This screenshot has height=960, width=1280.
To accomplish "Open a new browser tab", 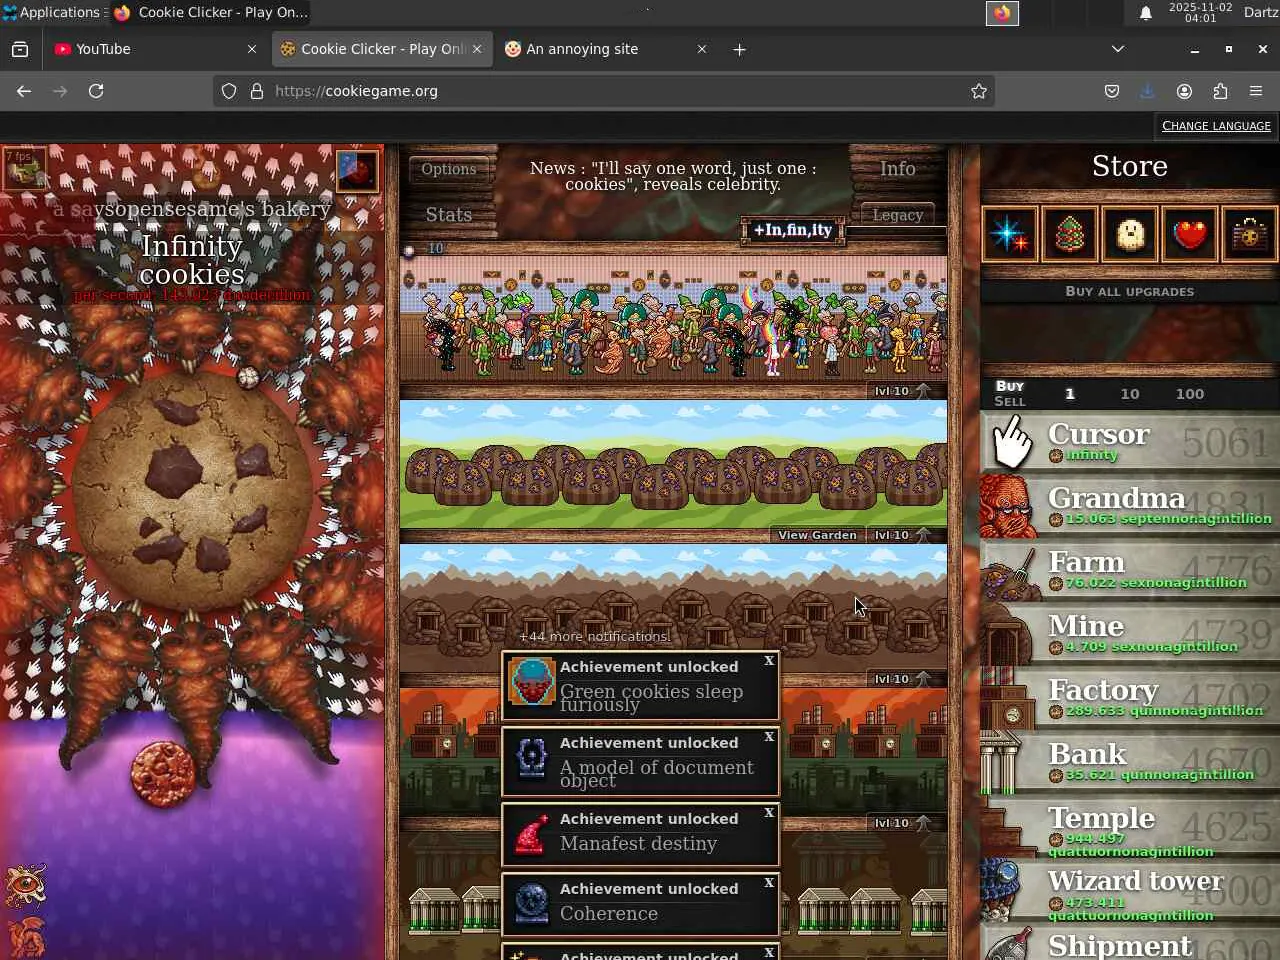I will tap(739, 49).
